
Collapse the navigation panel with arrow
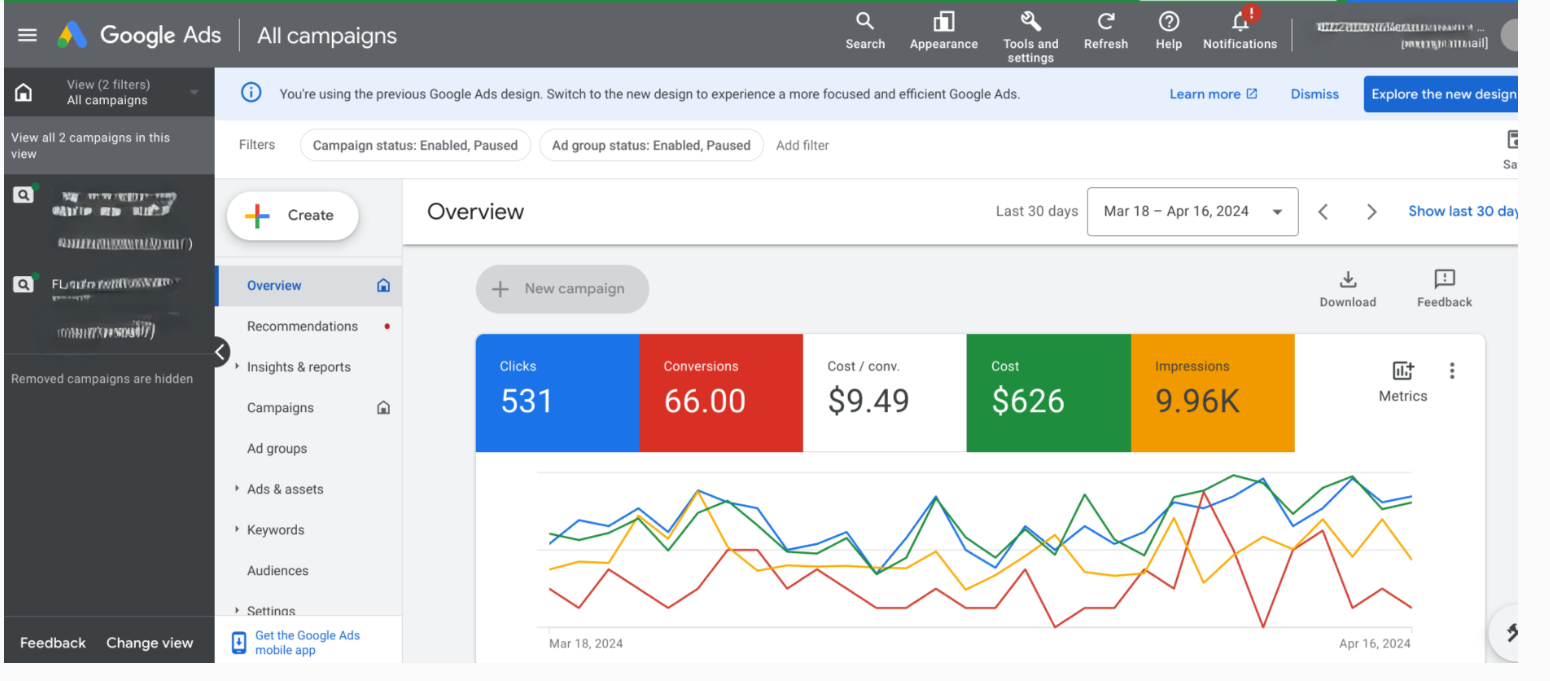coord(220,352)
